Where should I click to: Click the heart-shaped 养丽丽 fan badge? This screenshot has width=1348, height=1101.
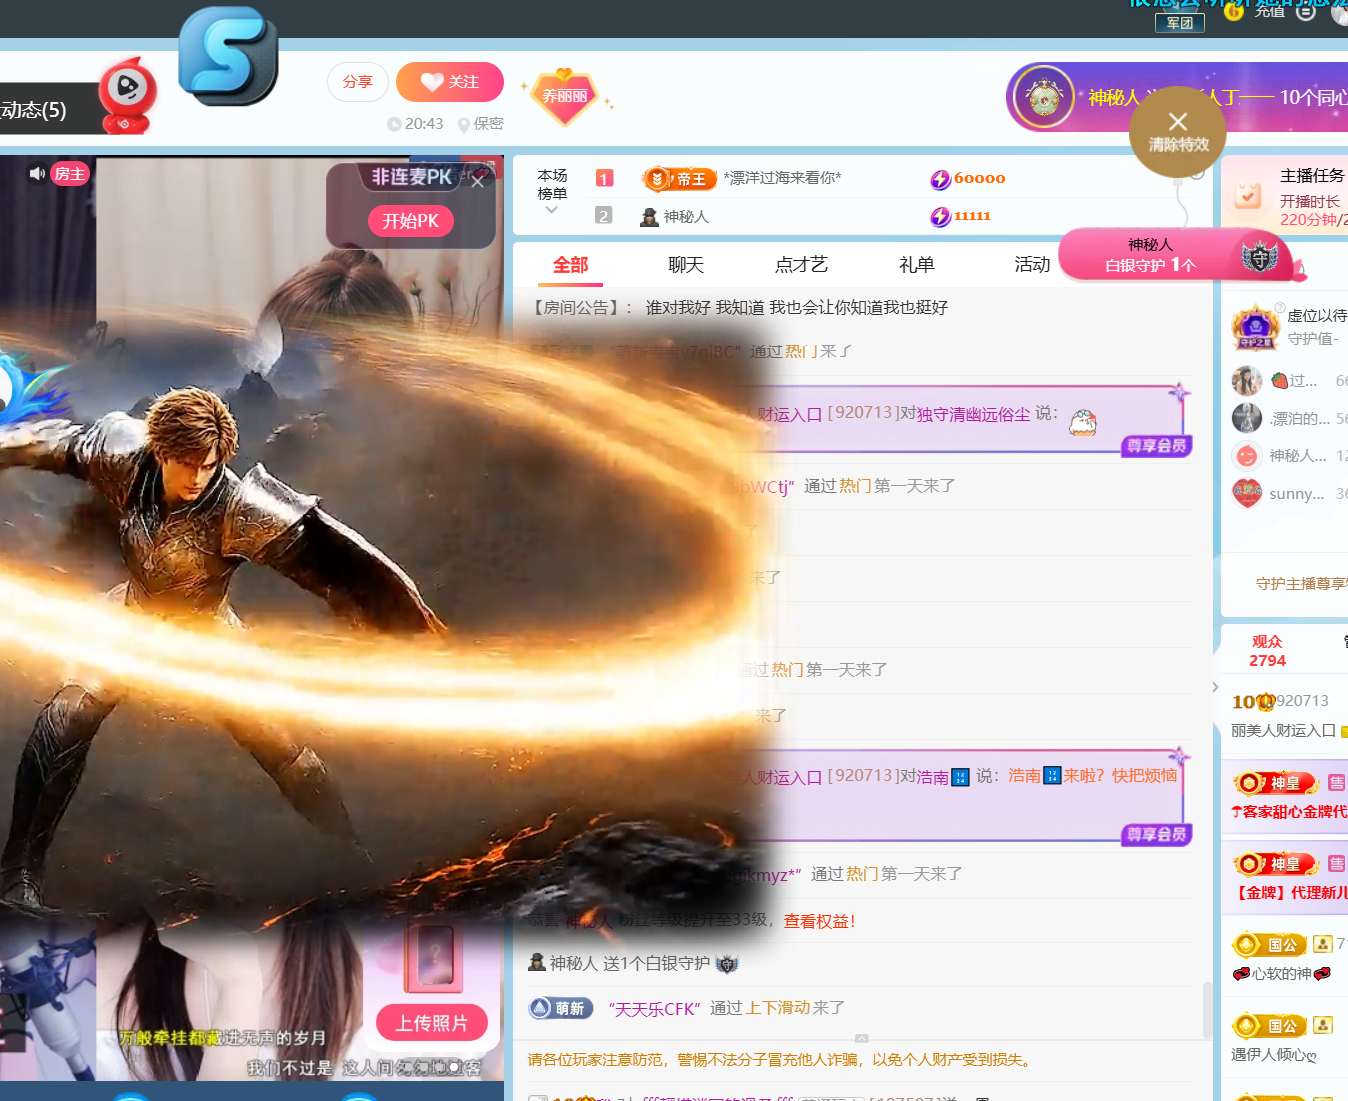(x=565, y=97)
